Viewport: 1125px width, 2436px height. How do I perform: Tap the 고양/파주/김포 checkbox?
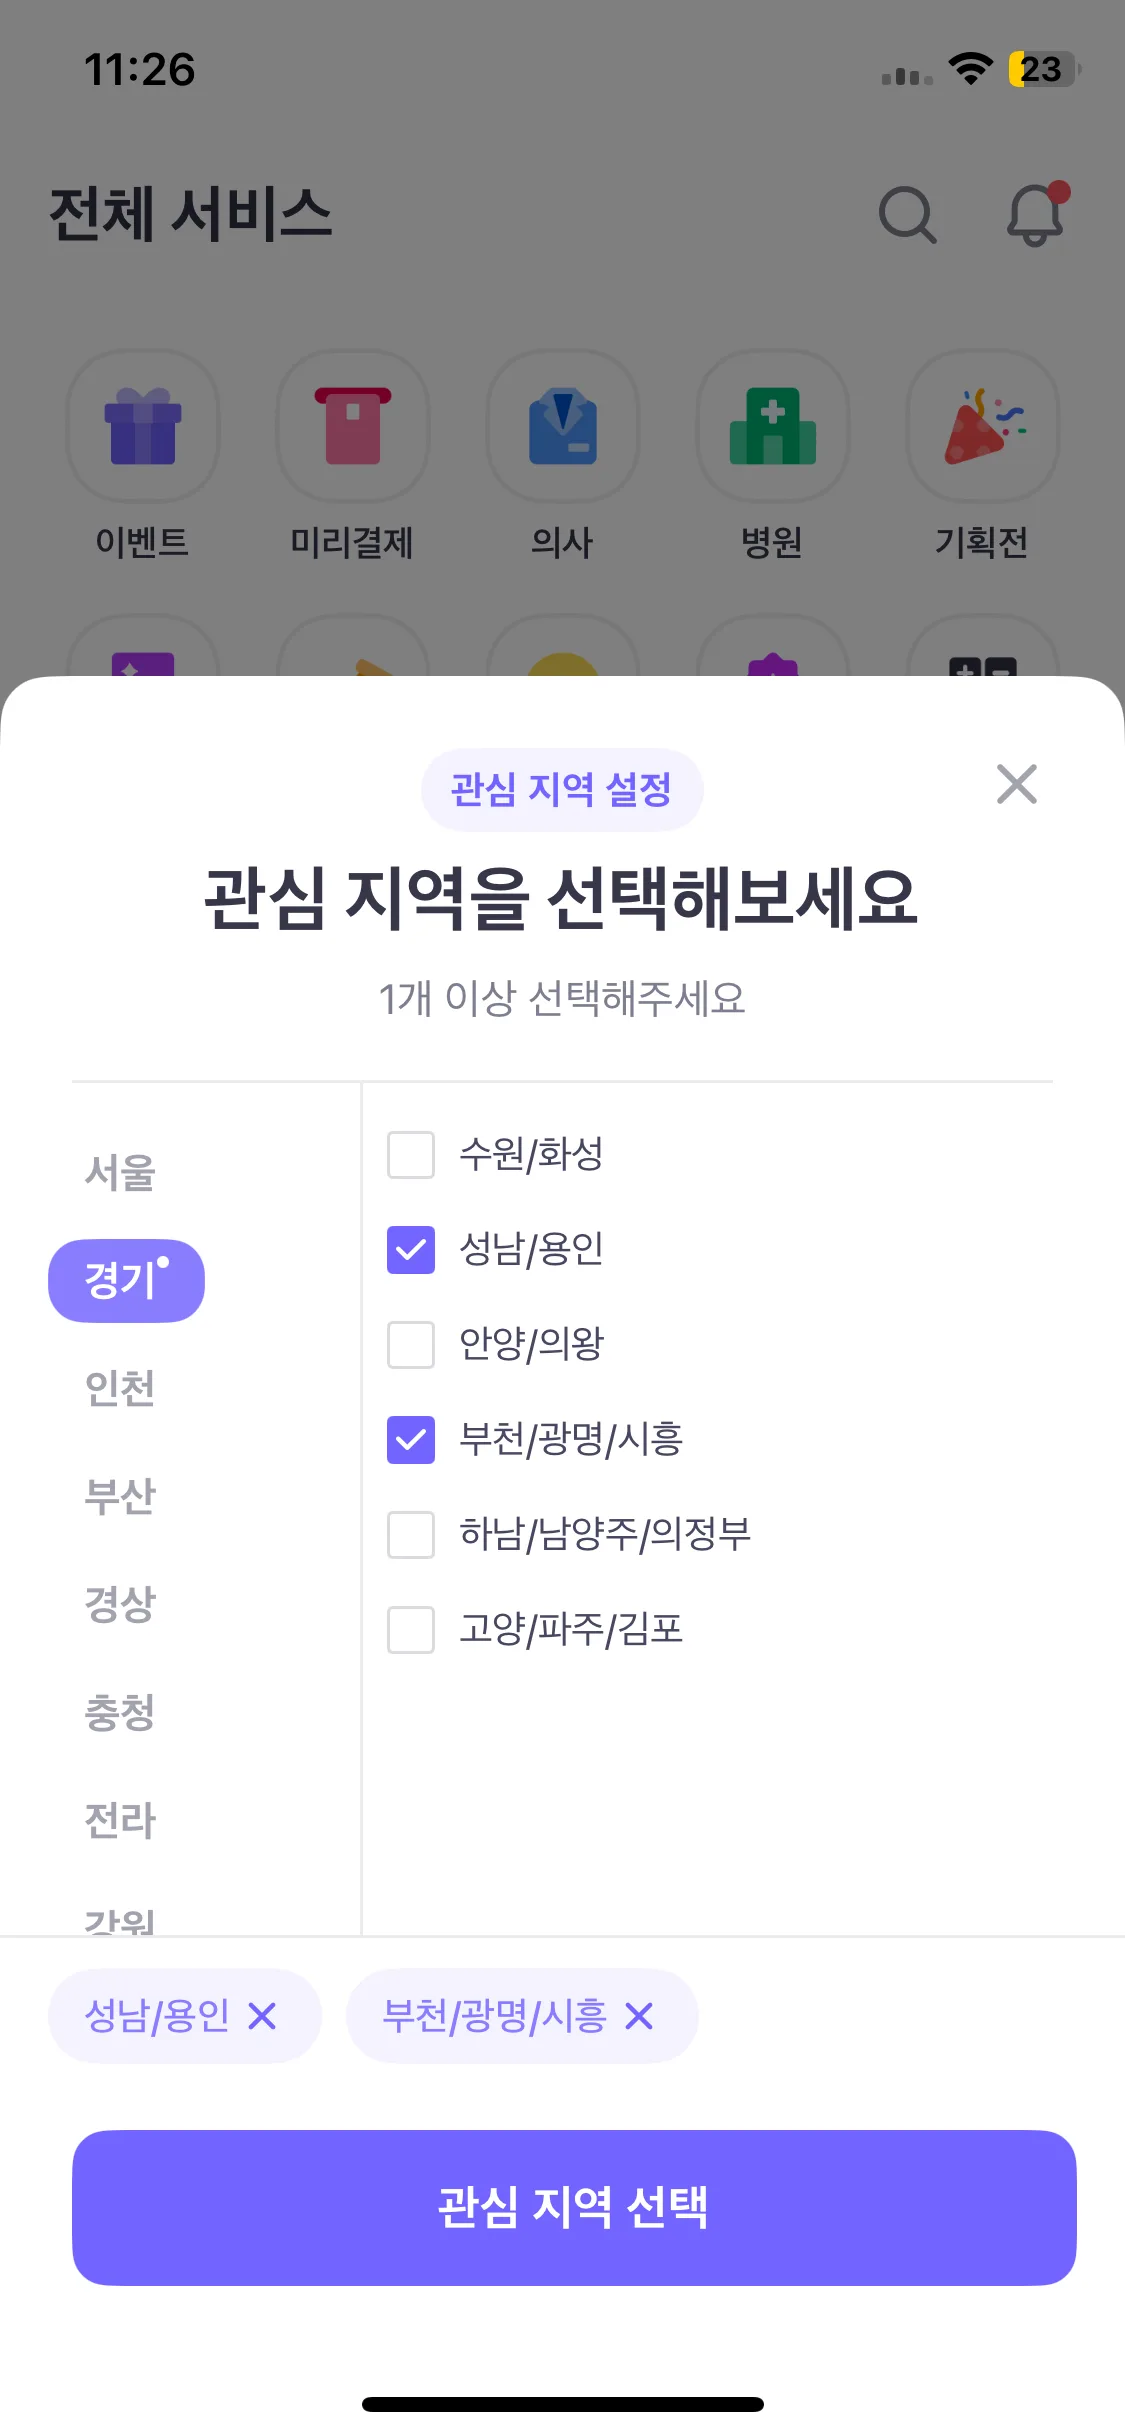click(x=411, y=1630)
